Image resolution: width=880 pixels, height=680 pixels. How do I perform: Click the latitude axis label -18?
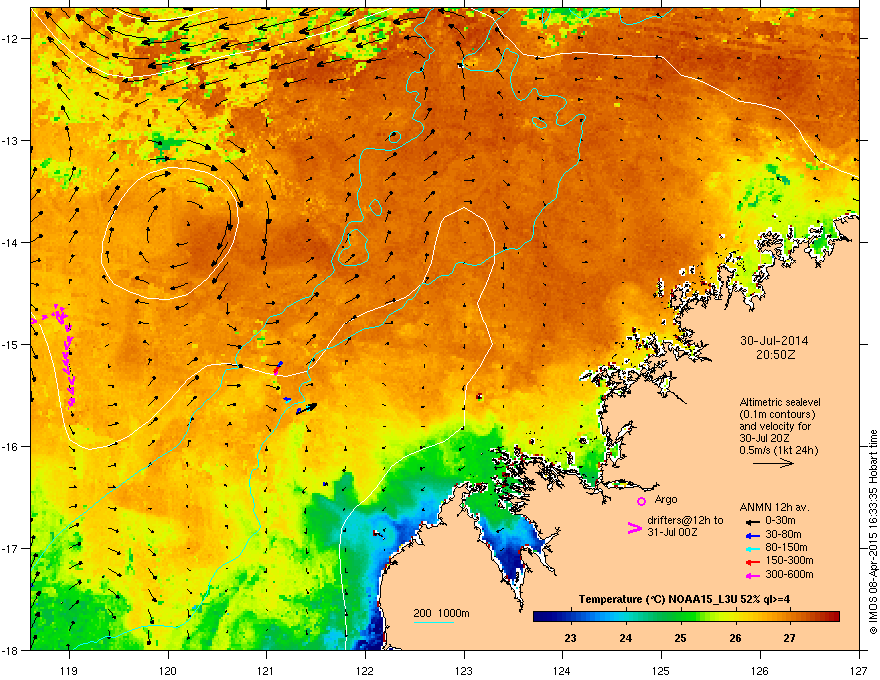(x=11, y=650)
